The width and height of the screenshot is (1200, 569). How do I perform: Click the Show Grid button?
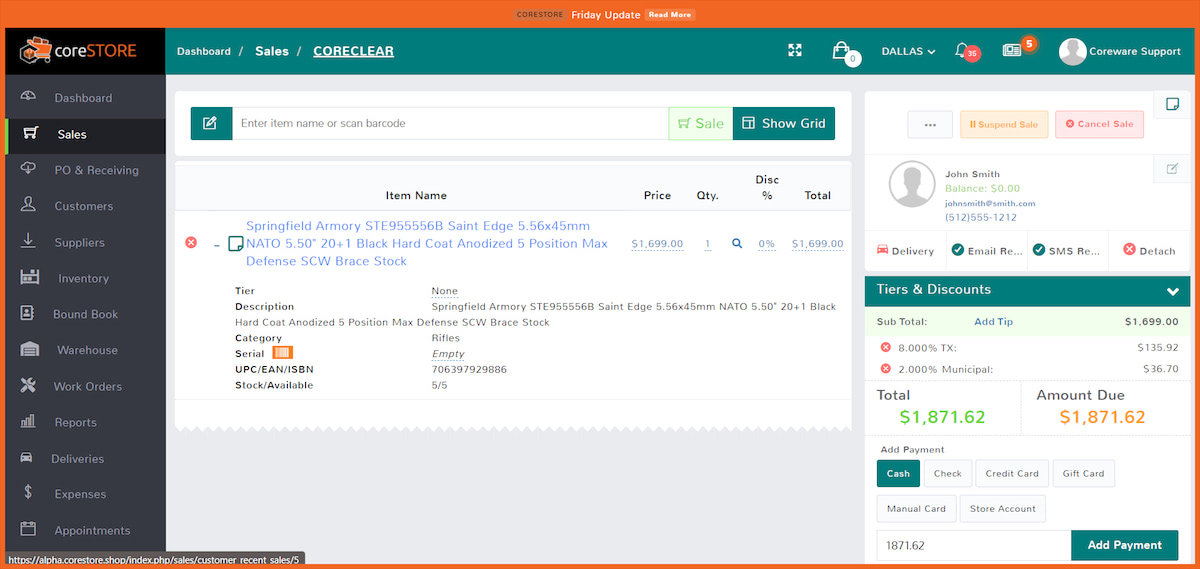click(784, 123)
